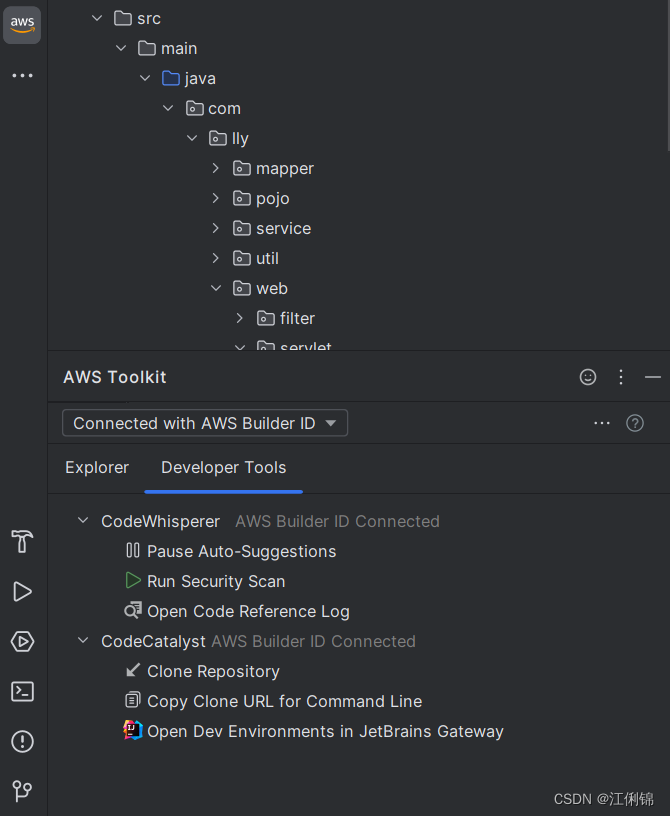Open the Build hammer tool window
This screenshot has width=670, height=816.
click(22, 541)
